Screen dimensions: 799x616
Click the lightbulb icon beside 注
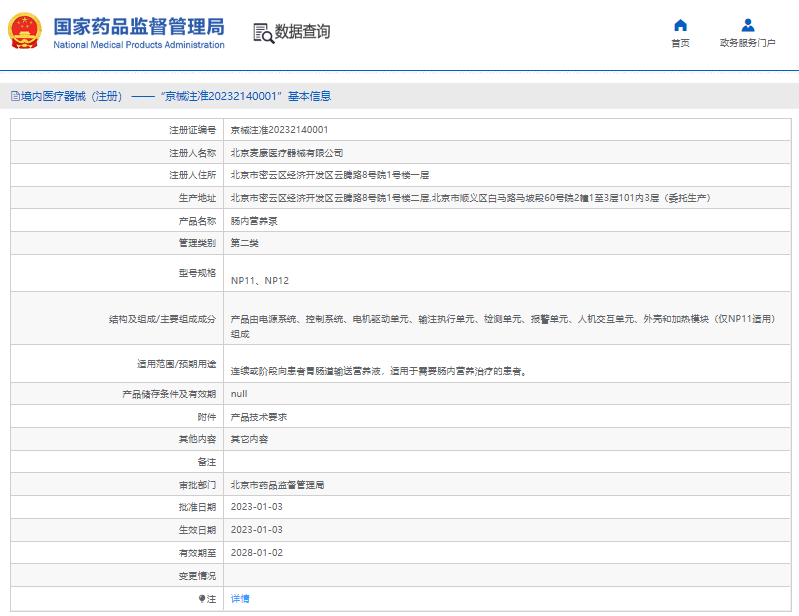coord(202,599)
